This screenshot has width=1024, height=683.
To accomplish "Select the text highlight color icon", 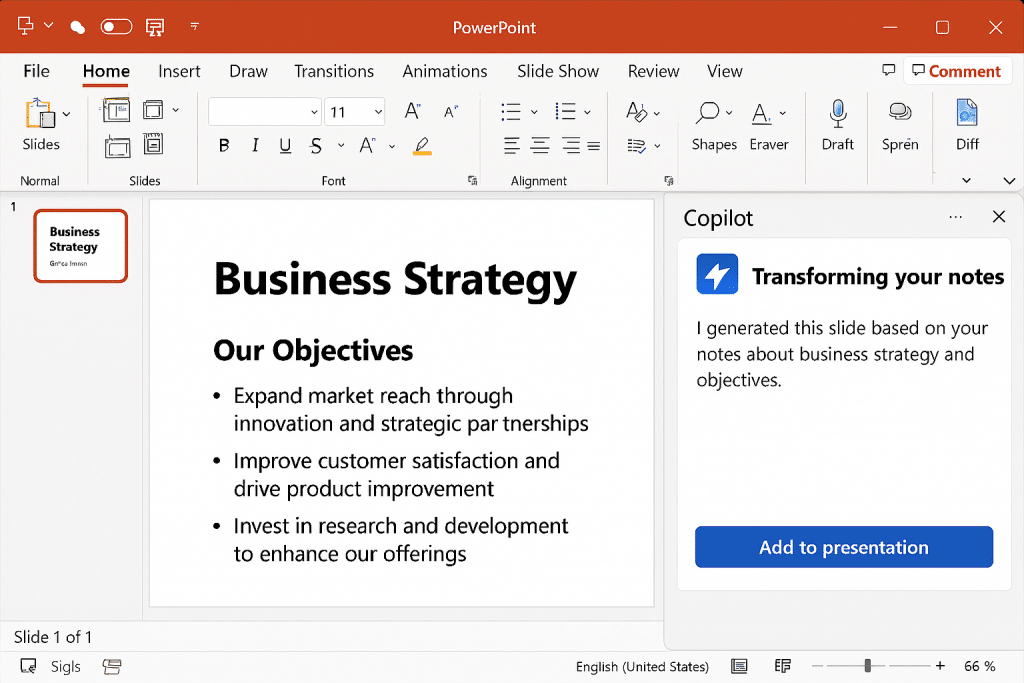I will click(x=422, y=146).
